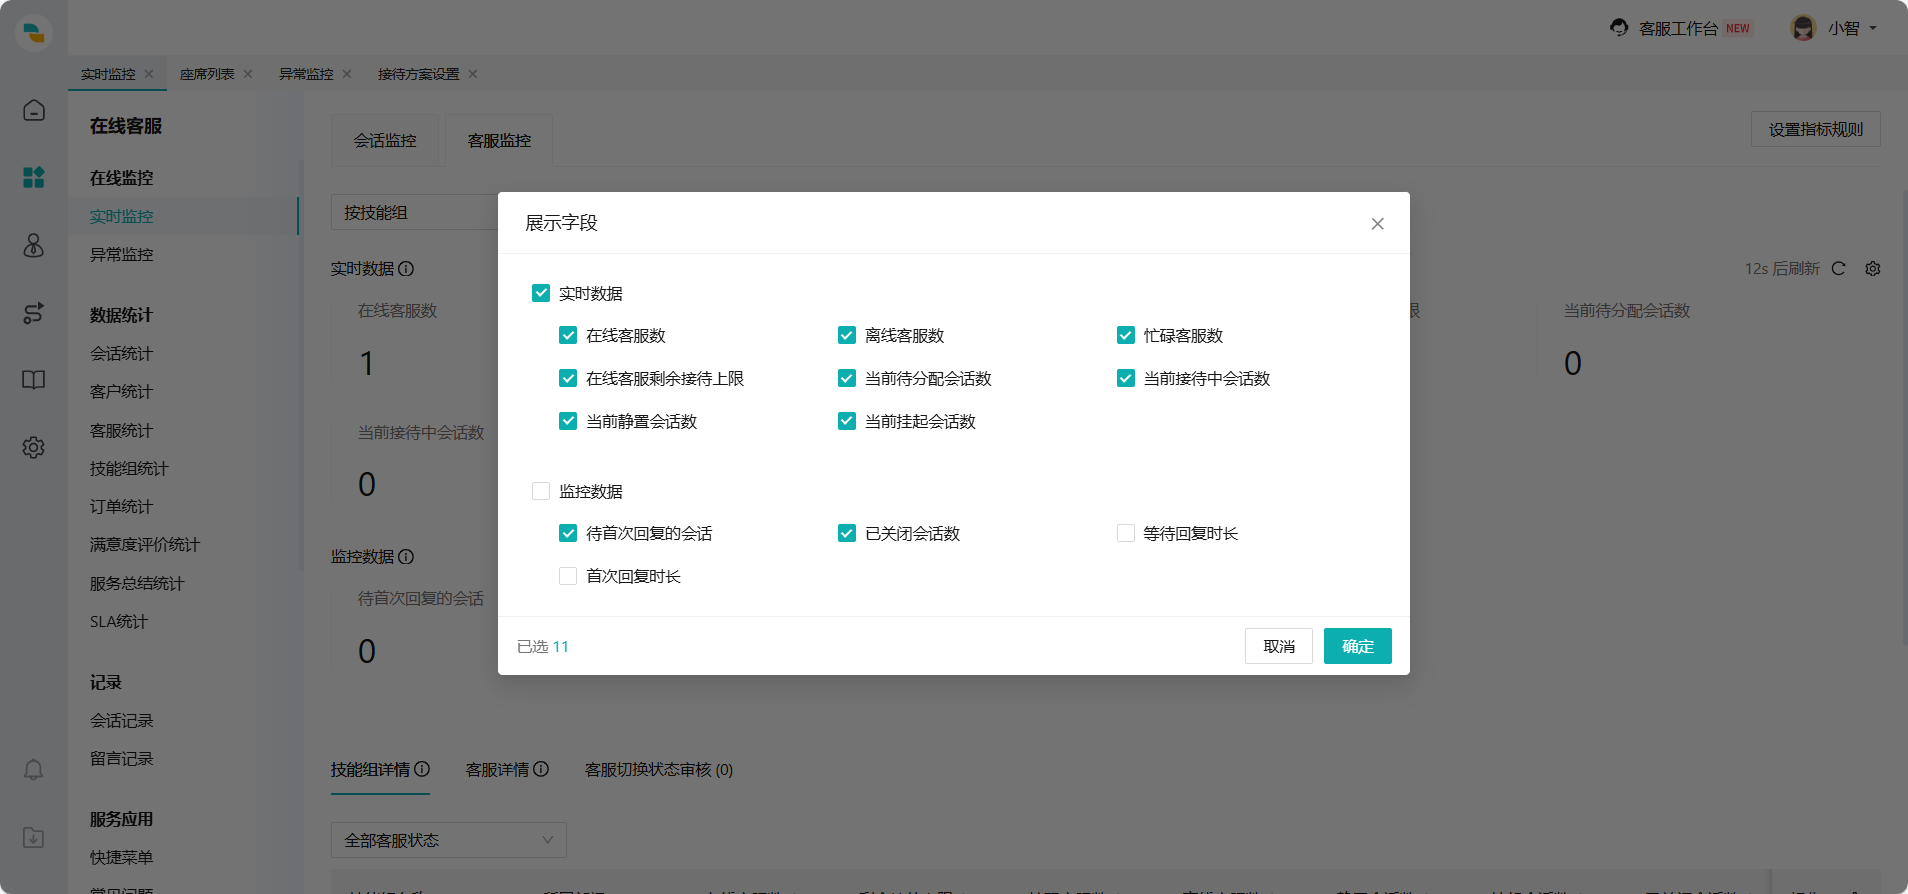The image size is (1908, 894).
Task: Uncheck 当前待分配会话数 checkbox
Action: tap(847, 378)
